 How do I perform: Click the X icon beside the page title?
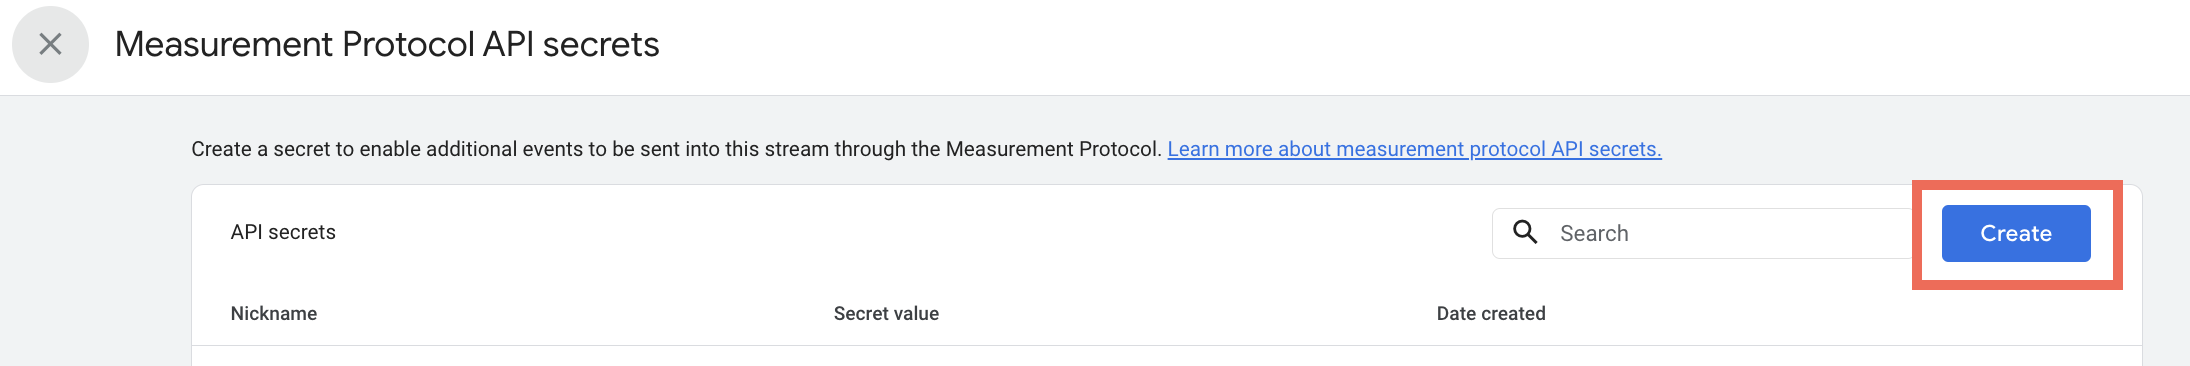[x=50, y=44]
